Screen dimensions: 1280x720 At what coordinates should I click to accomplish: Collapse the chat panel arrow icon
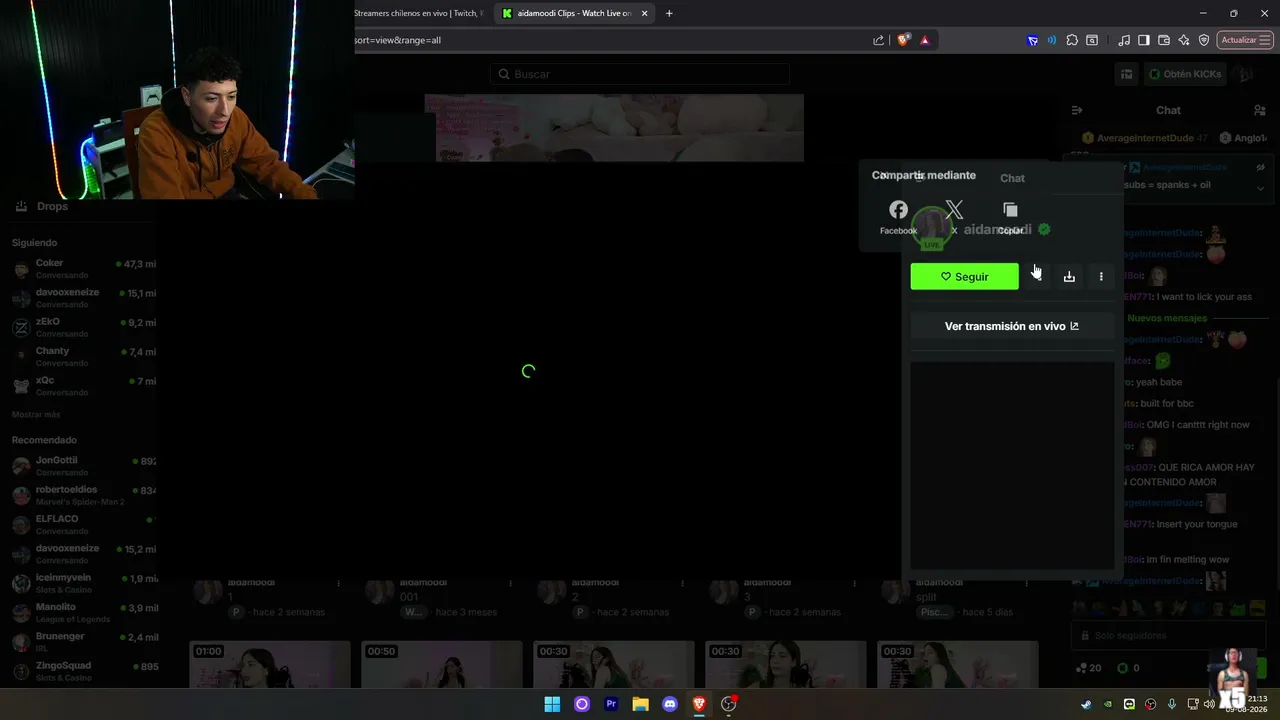coord(1077,110)
